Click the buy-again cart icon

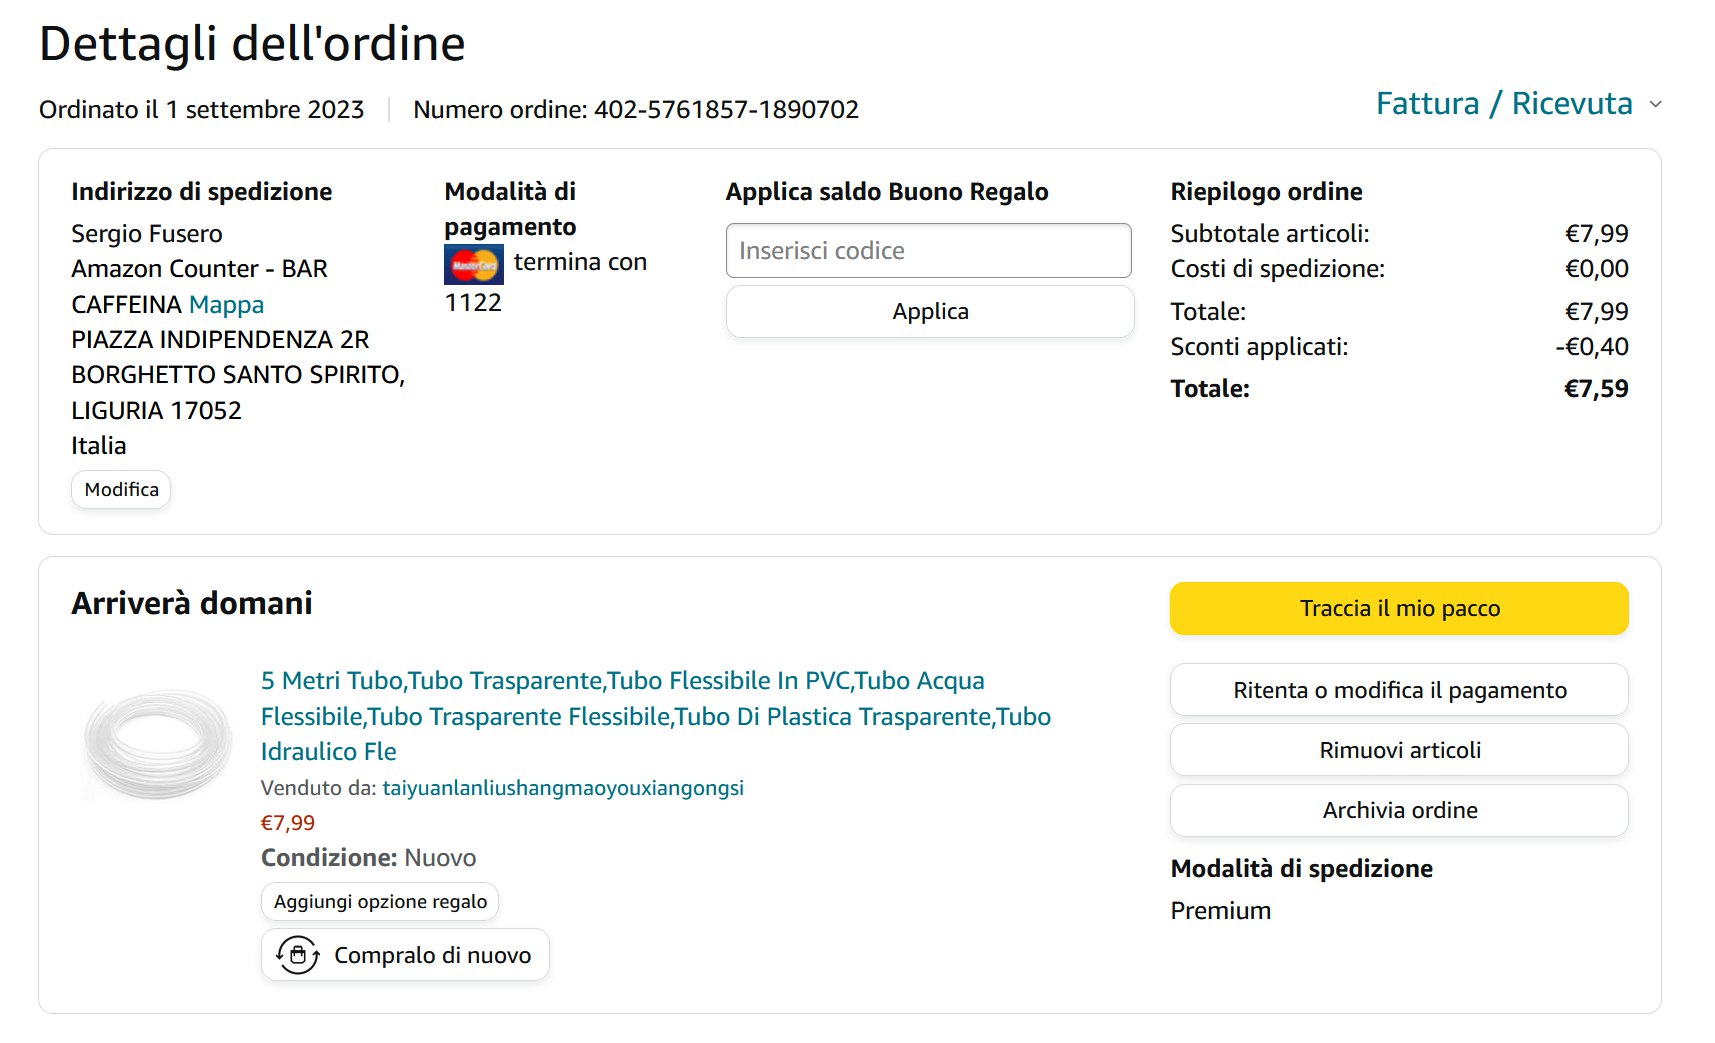[297, 955]
